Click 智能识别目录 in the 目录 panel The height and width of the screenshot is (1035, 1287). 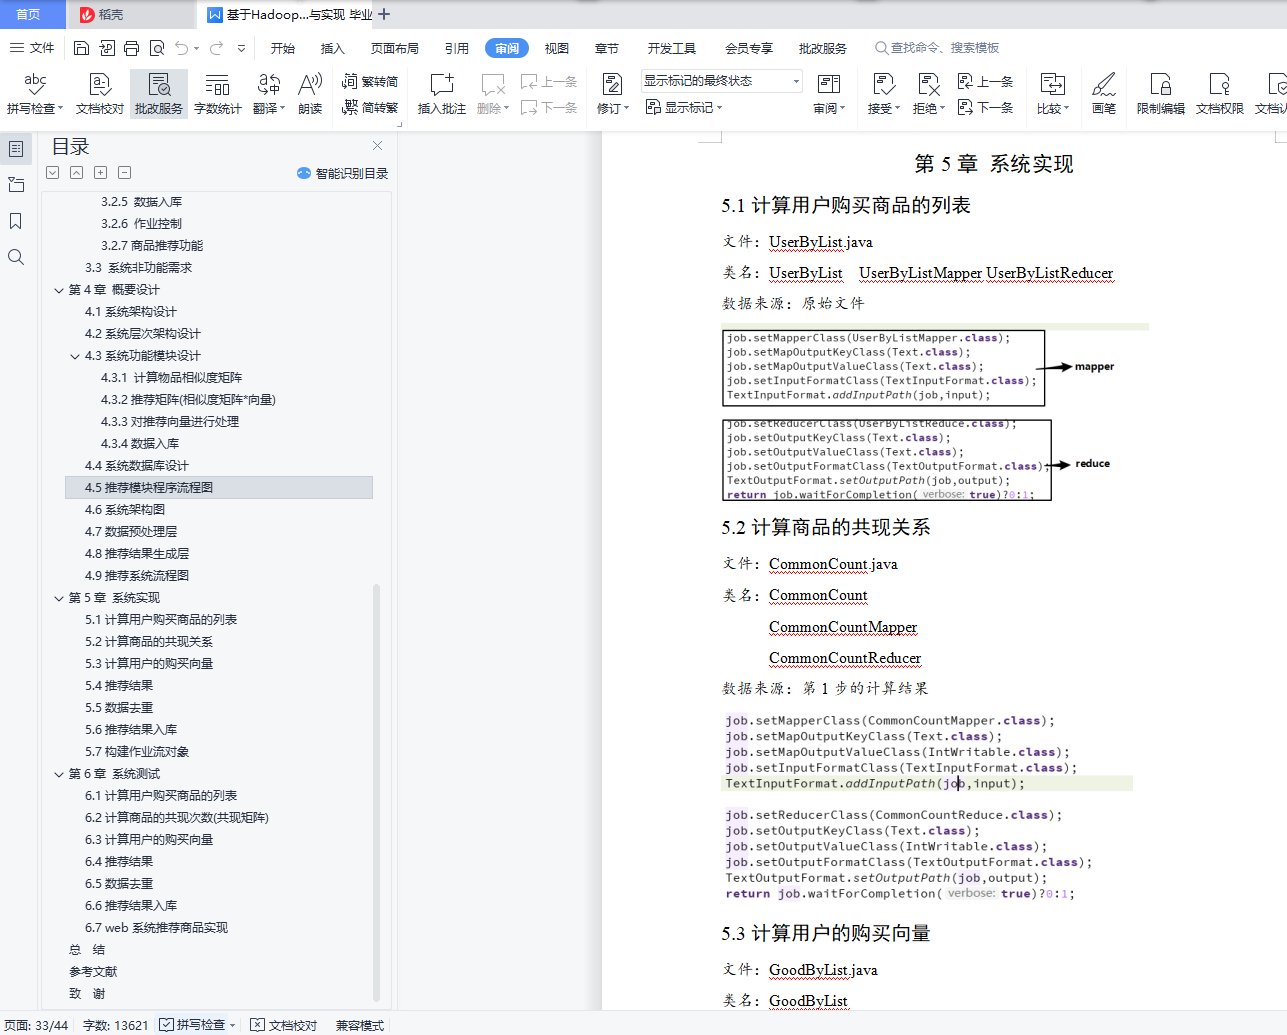[343, 173]
